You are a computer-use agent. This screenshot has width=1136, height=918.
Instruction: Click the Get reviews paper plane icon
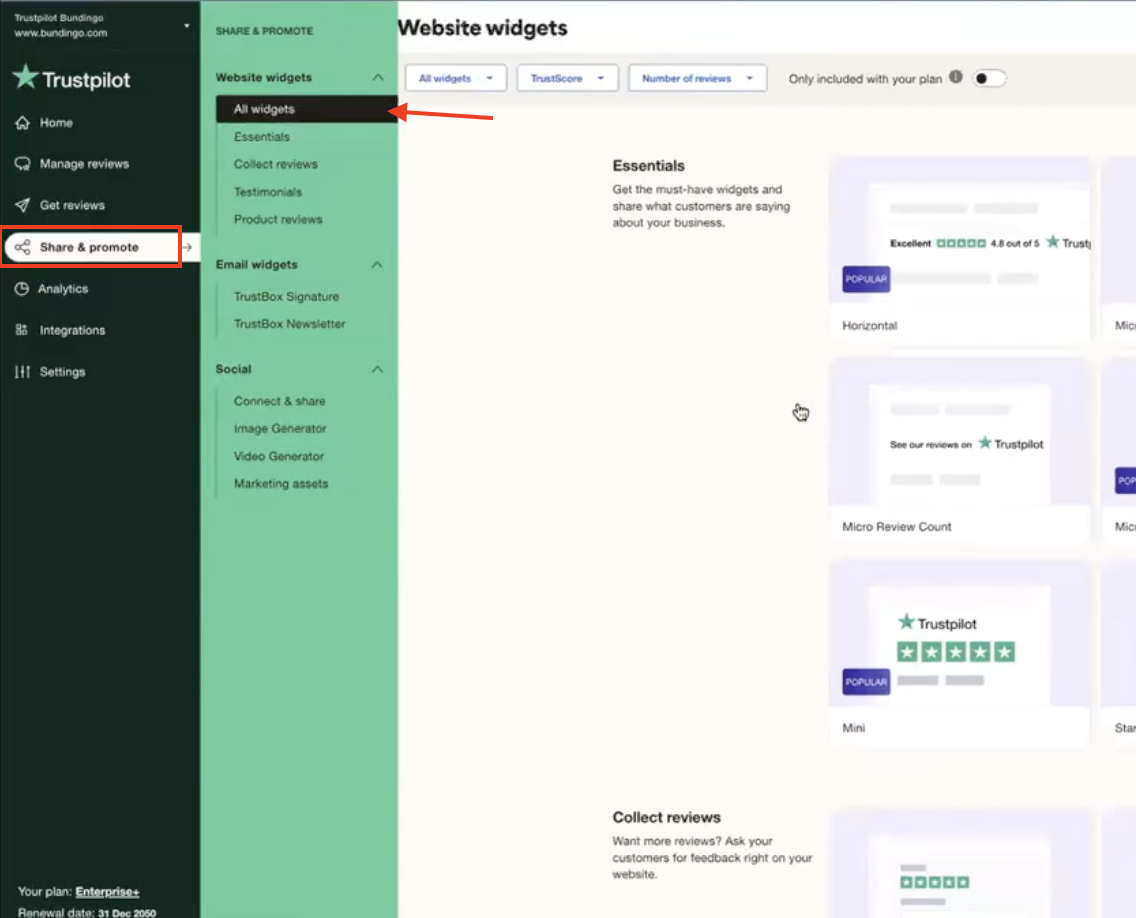(x=22, y=205)
